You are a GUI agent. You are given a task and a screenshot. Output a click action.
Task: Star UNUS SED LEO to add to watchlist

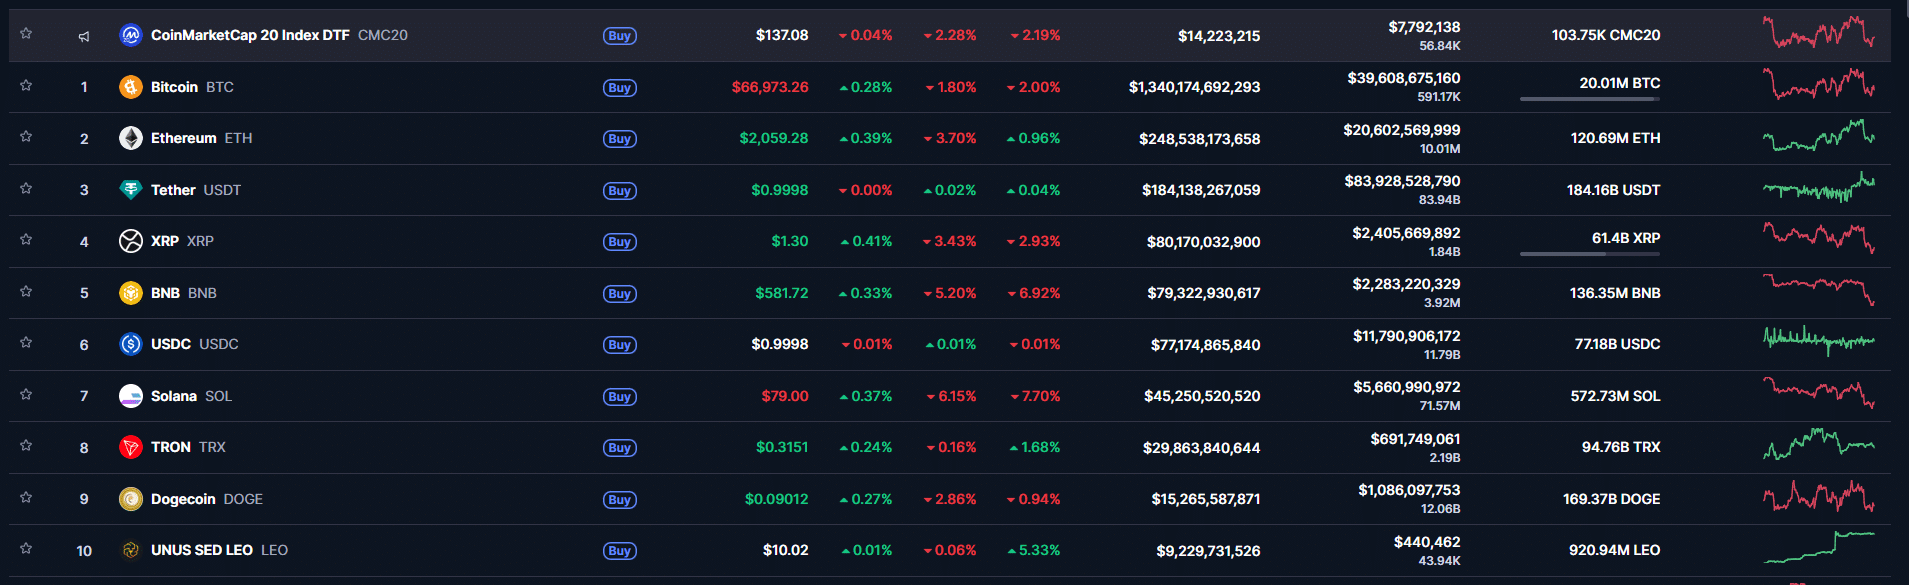click(x=26, y=548)
